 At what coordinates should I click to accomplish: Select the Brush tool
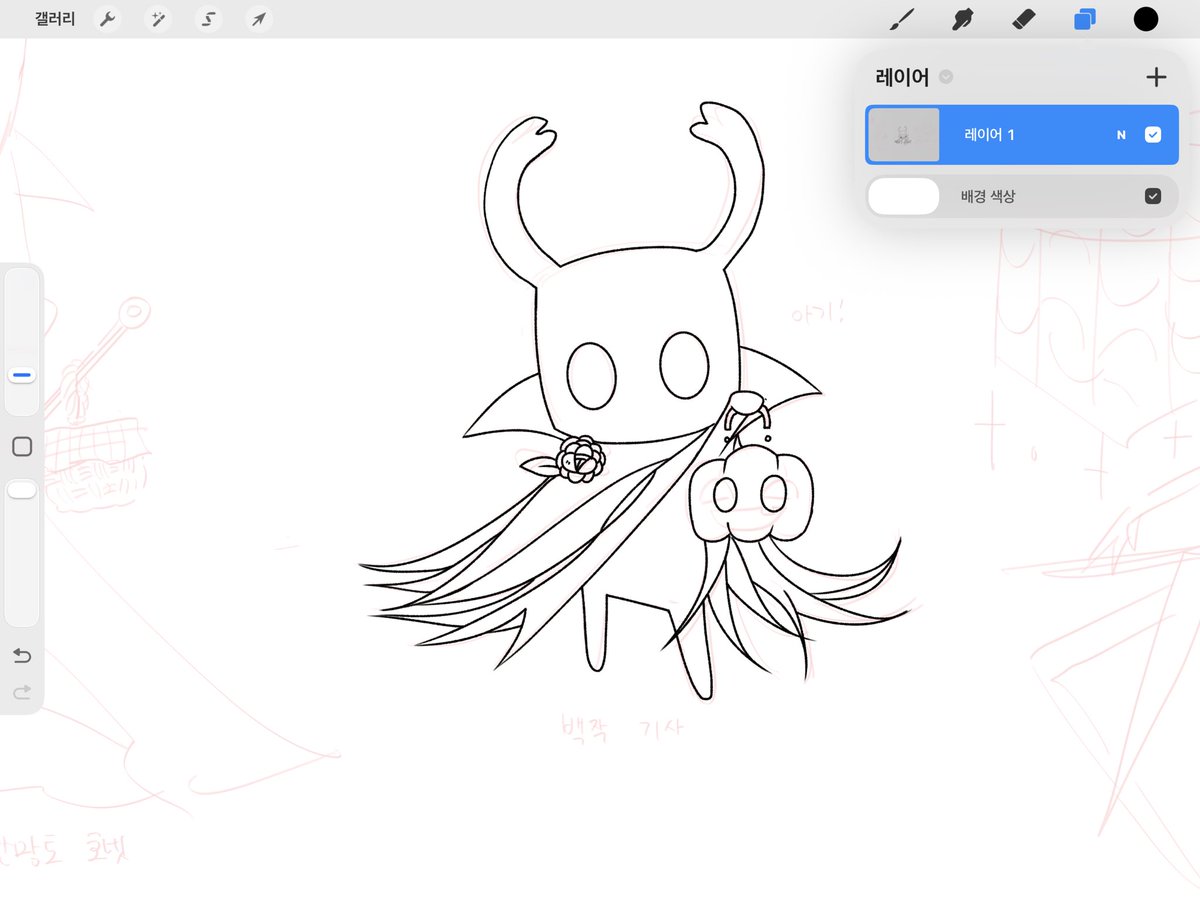[902, 19]
